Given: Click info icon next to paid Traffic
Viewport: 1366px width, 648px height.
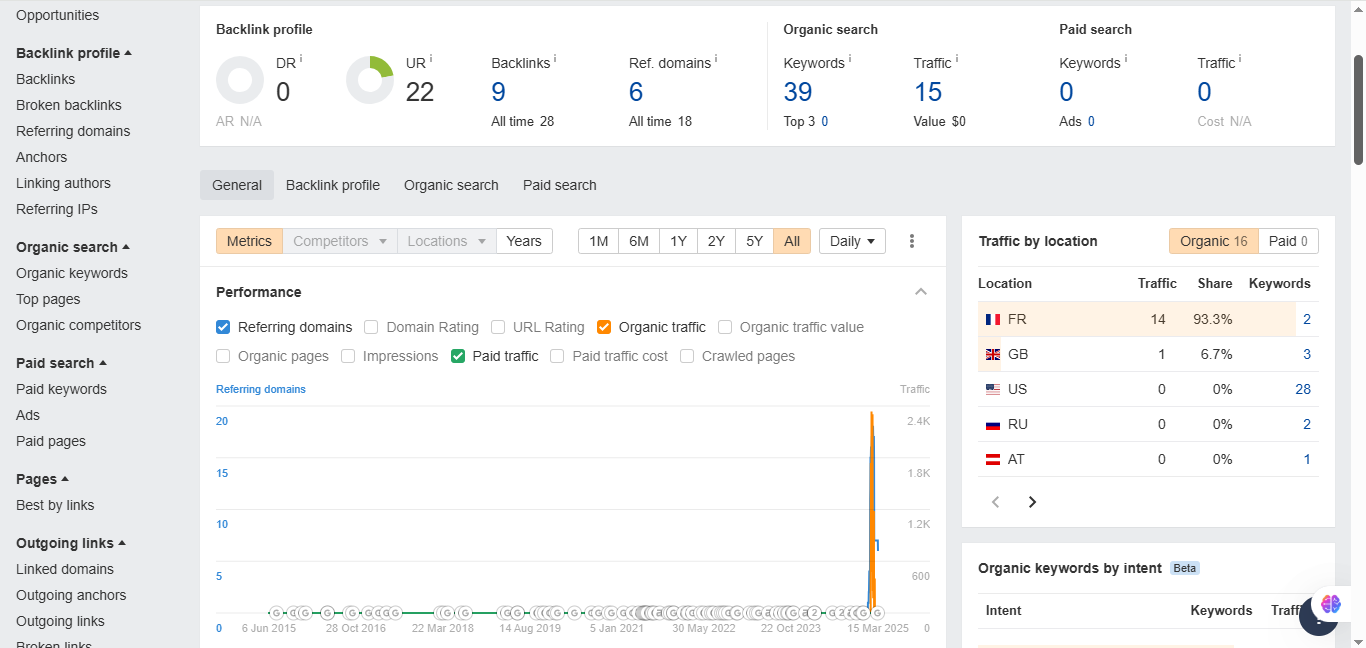Looking at the screenshot, I should click(x=1241, y=59).
